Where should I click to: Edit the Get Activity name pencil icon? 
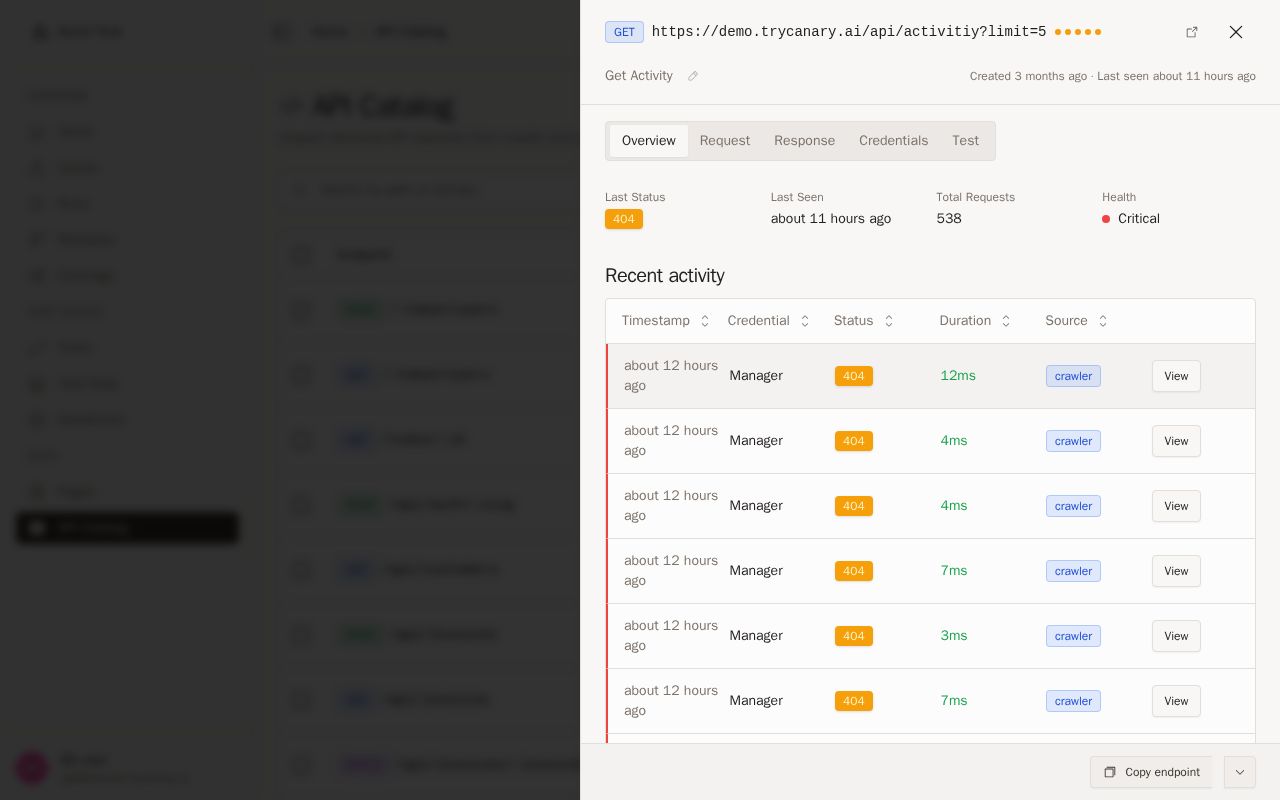click(693, 76)
